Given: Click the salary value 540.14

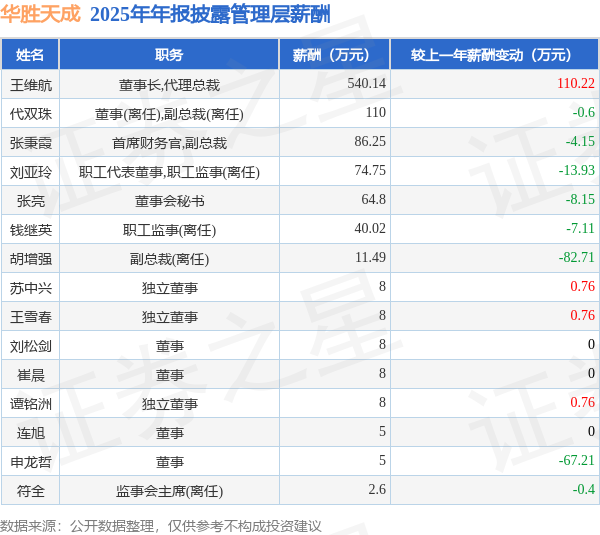Looking at the screenshot, I should (367, 83).
